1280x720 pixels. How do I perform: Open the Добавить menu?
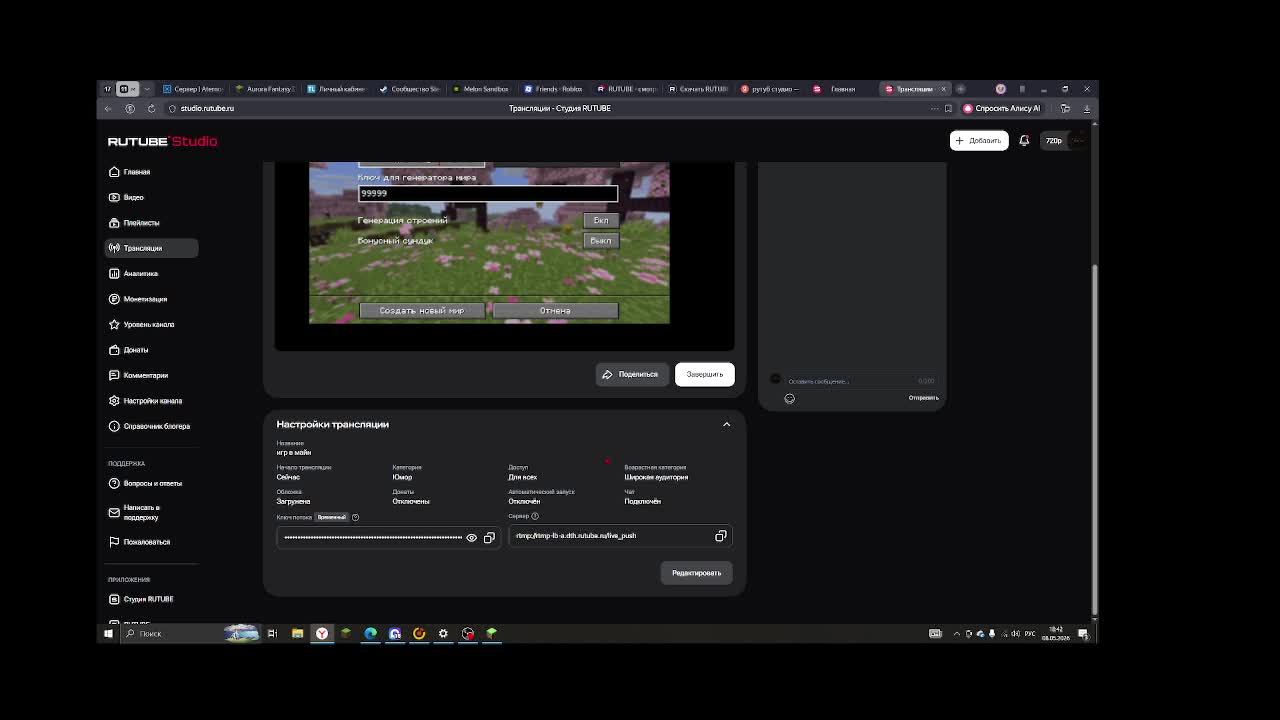[979, 141]
